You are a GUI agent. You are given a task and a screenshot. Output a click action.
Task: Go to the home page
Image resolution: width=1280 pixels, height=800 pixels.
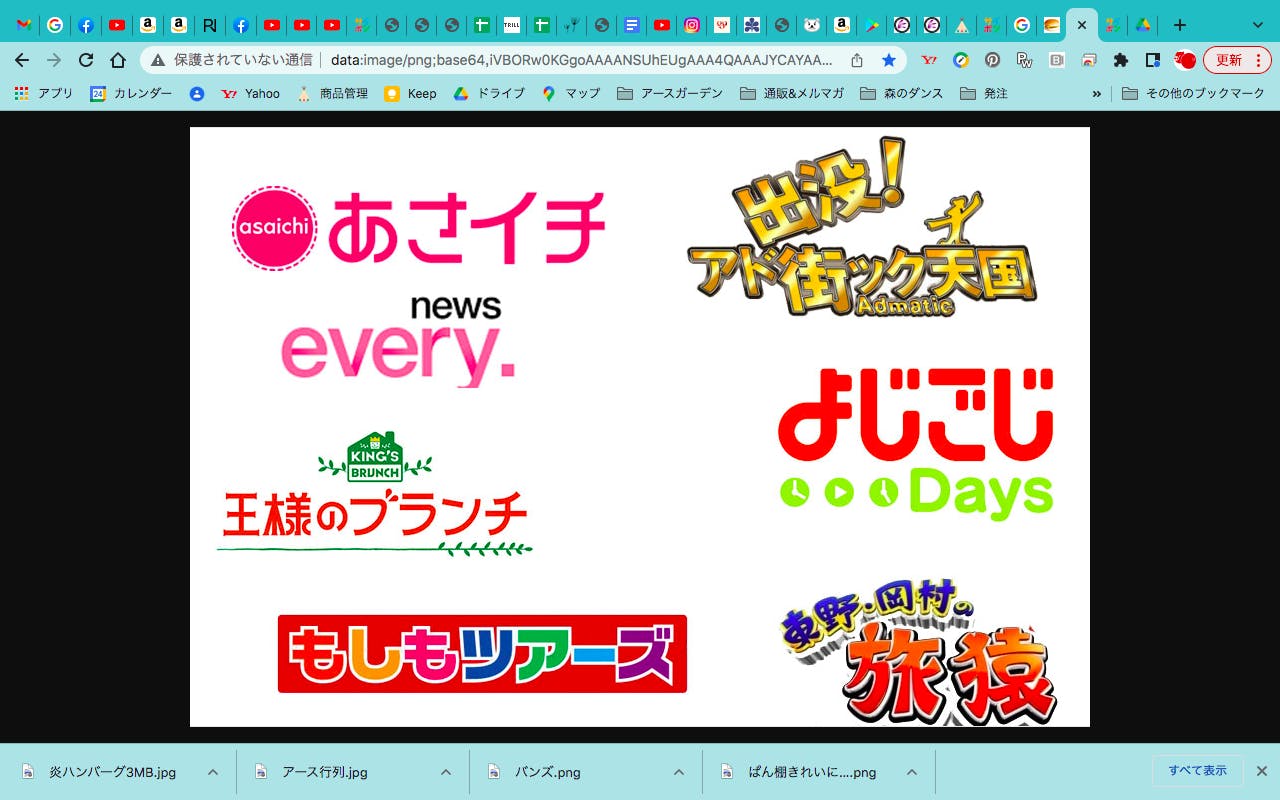click(x=118, y=60)
